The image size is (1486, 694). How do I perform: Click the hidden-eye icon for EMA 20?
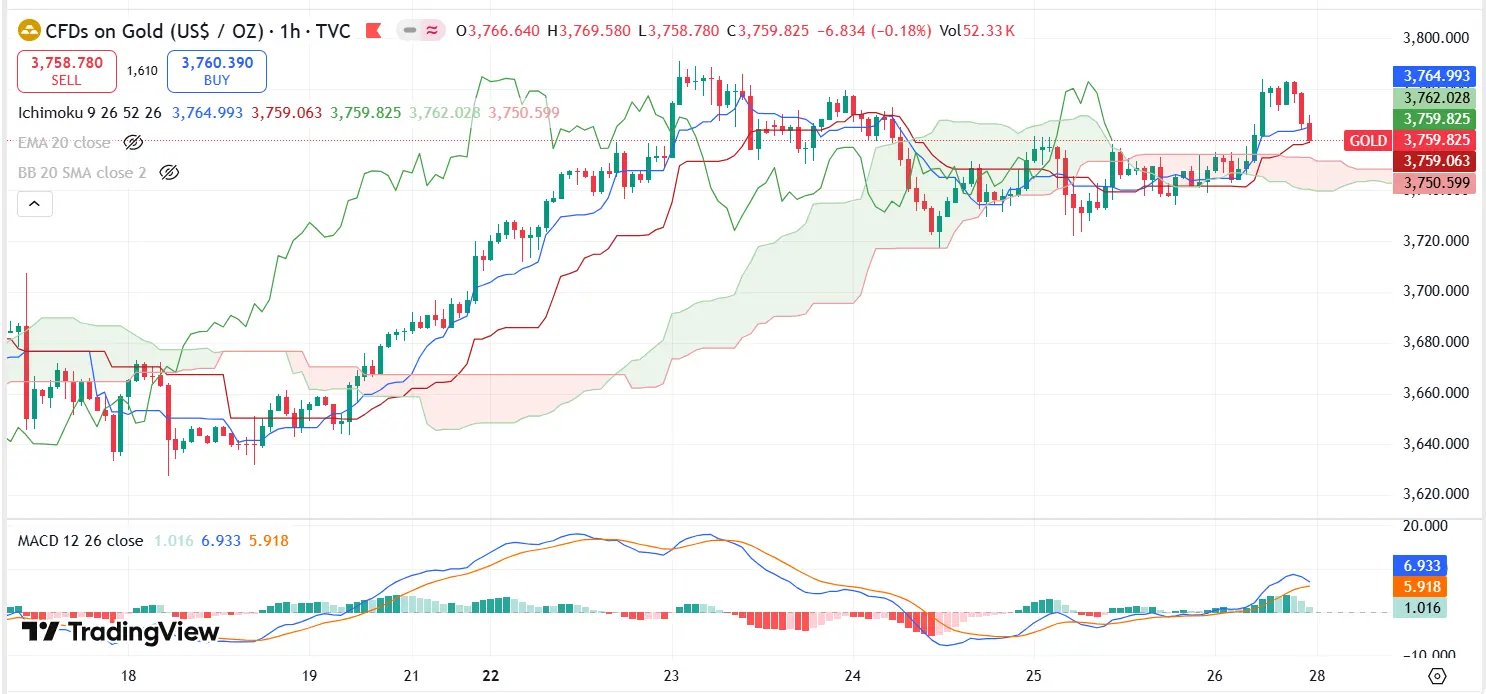tap(133, 142)
